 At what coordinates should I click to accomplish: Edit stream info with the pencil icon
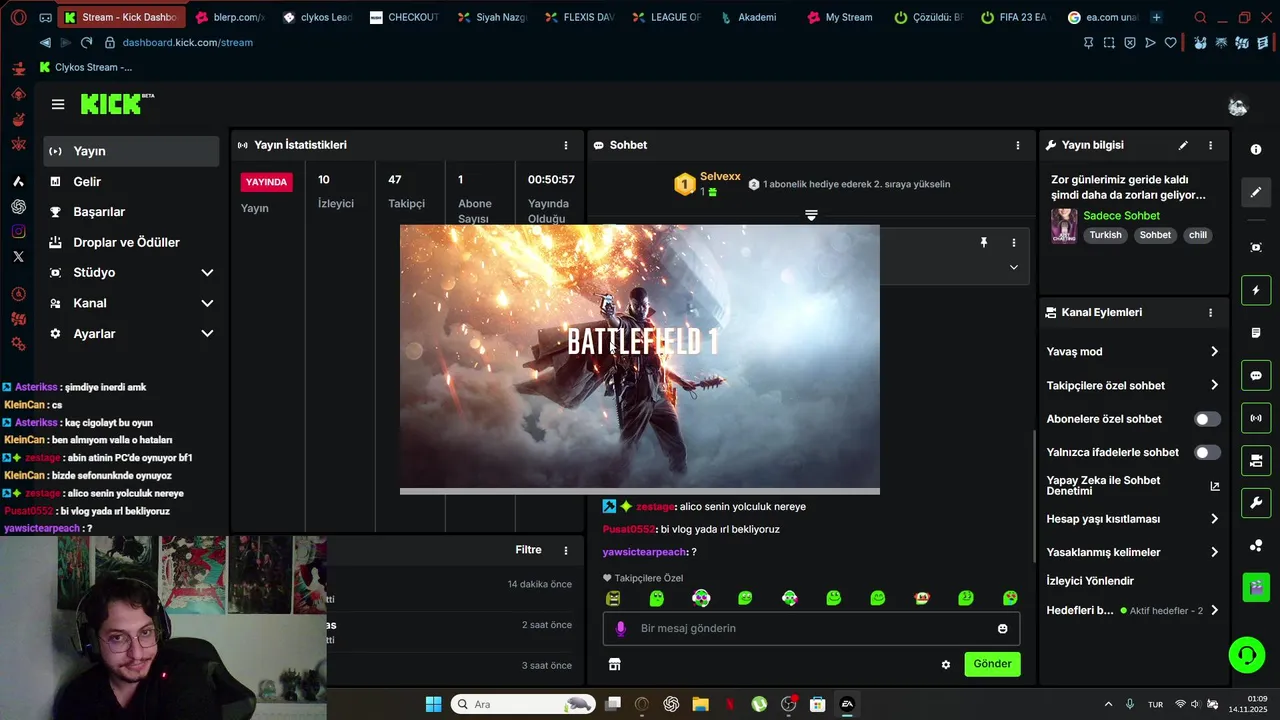pos(1183,145)
